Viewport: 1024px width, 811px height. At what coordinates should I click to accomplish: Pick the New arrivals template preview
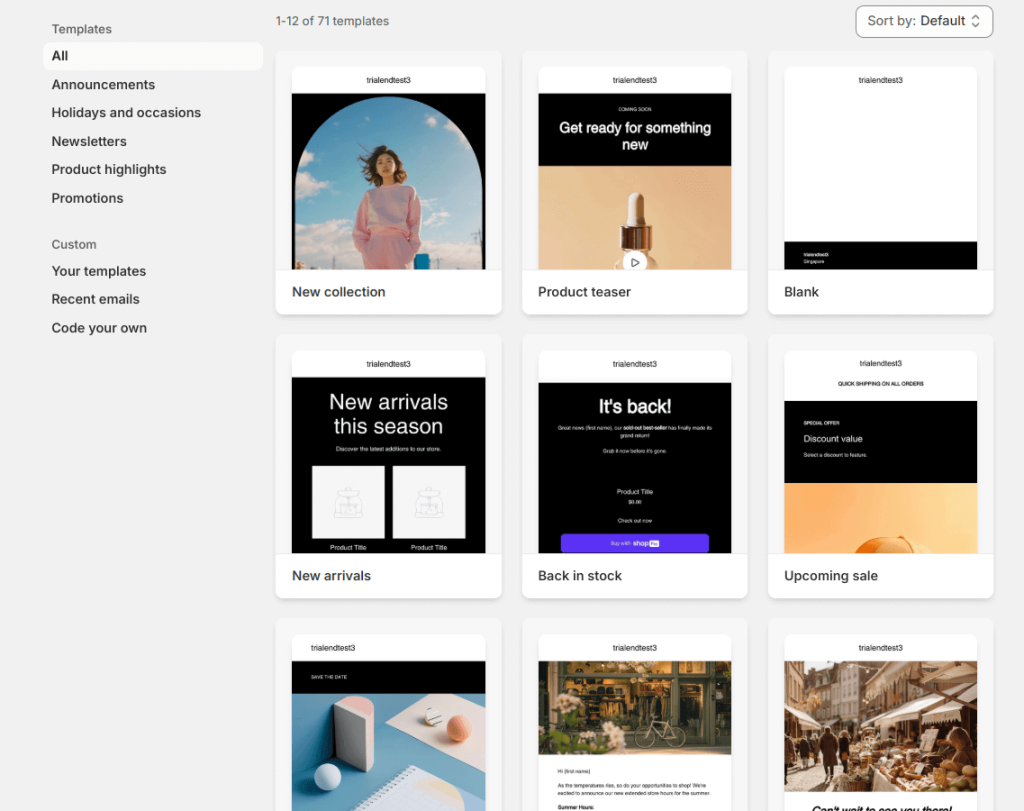389,452
